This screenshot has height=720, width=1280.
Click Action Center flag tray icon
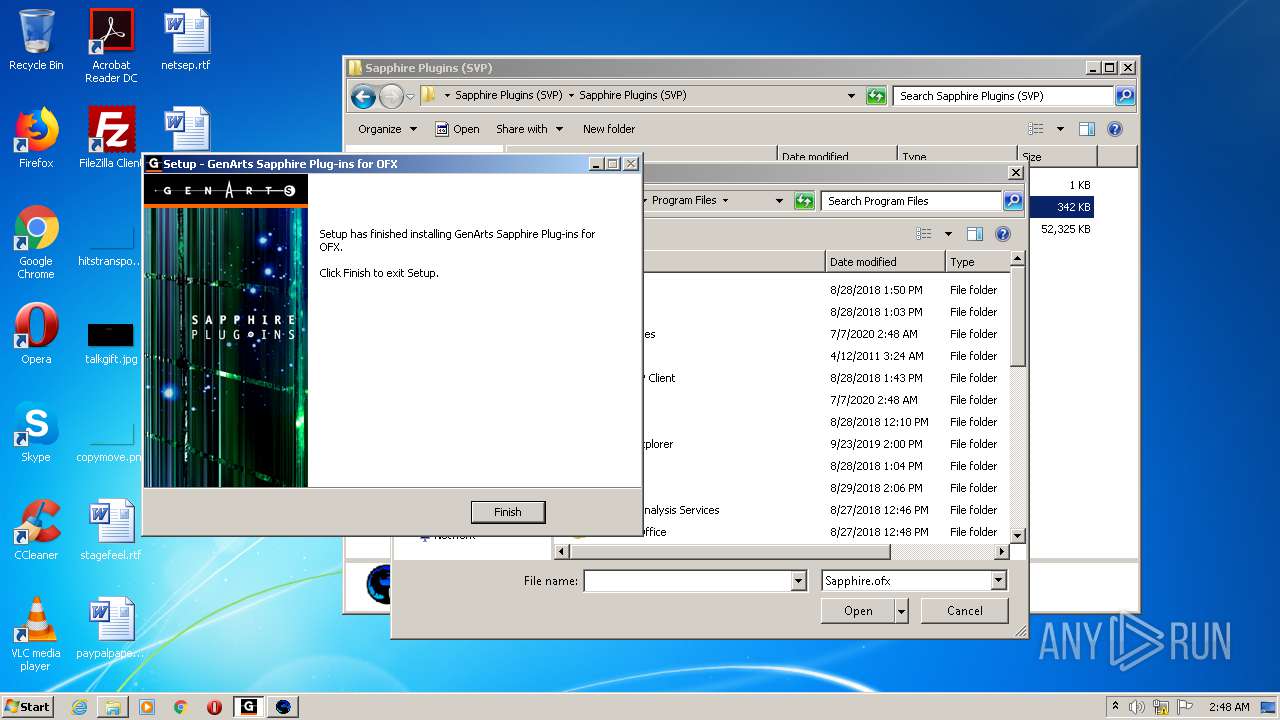(1185, 706)
